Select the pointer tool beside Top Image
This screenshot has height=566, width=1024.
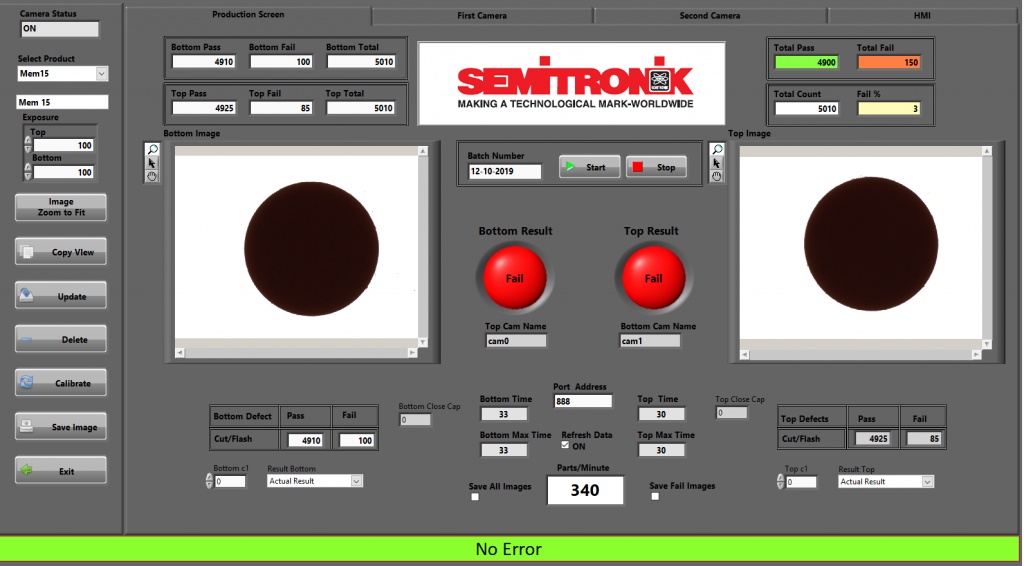click(x=716, y=163)
